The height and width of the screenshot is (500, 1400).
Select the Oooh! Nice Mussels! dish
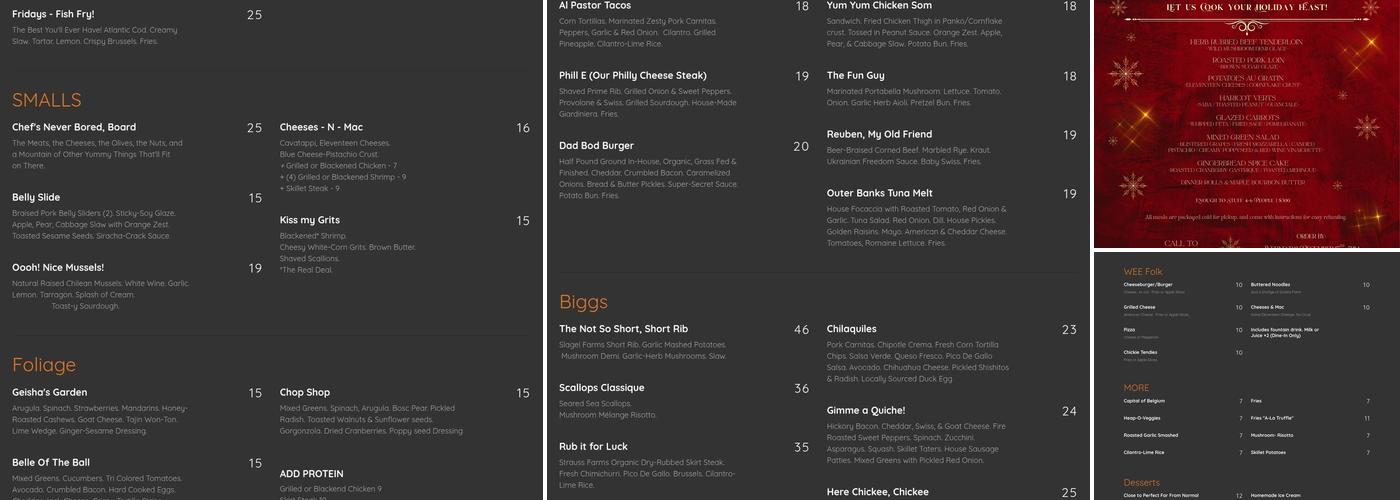(x=58, y=268)
